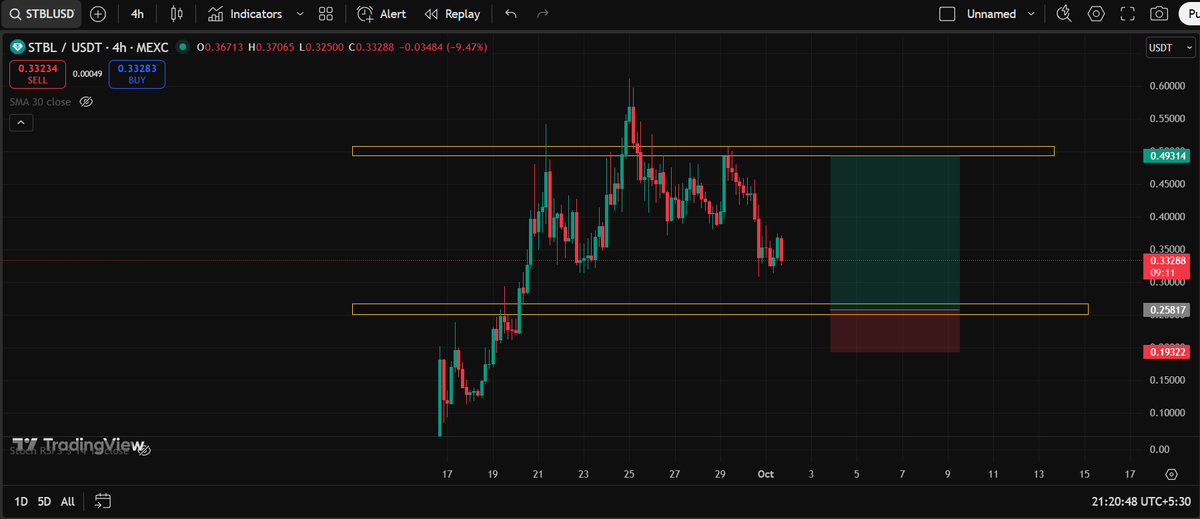Open the candlestick chart type selector
The width and height of the screenshot is (1200, 519).
tap(177, 14)
